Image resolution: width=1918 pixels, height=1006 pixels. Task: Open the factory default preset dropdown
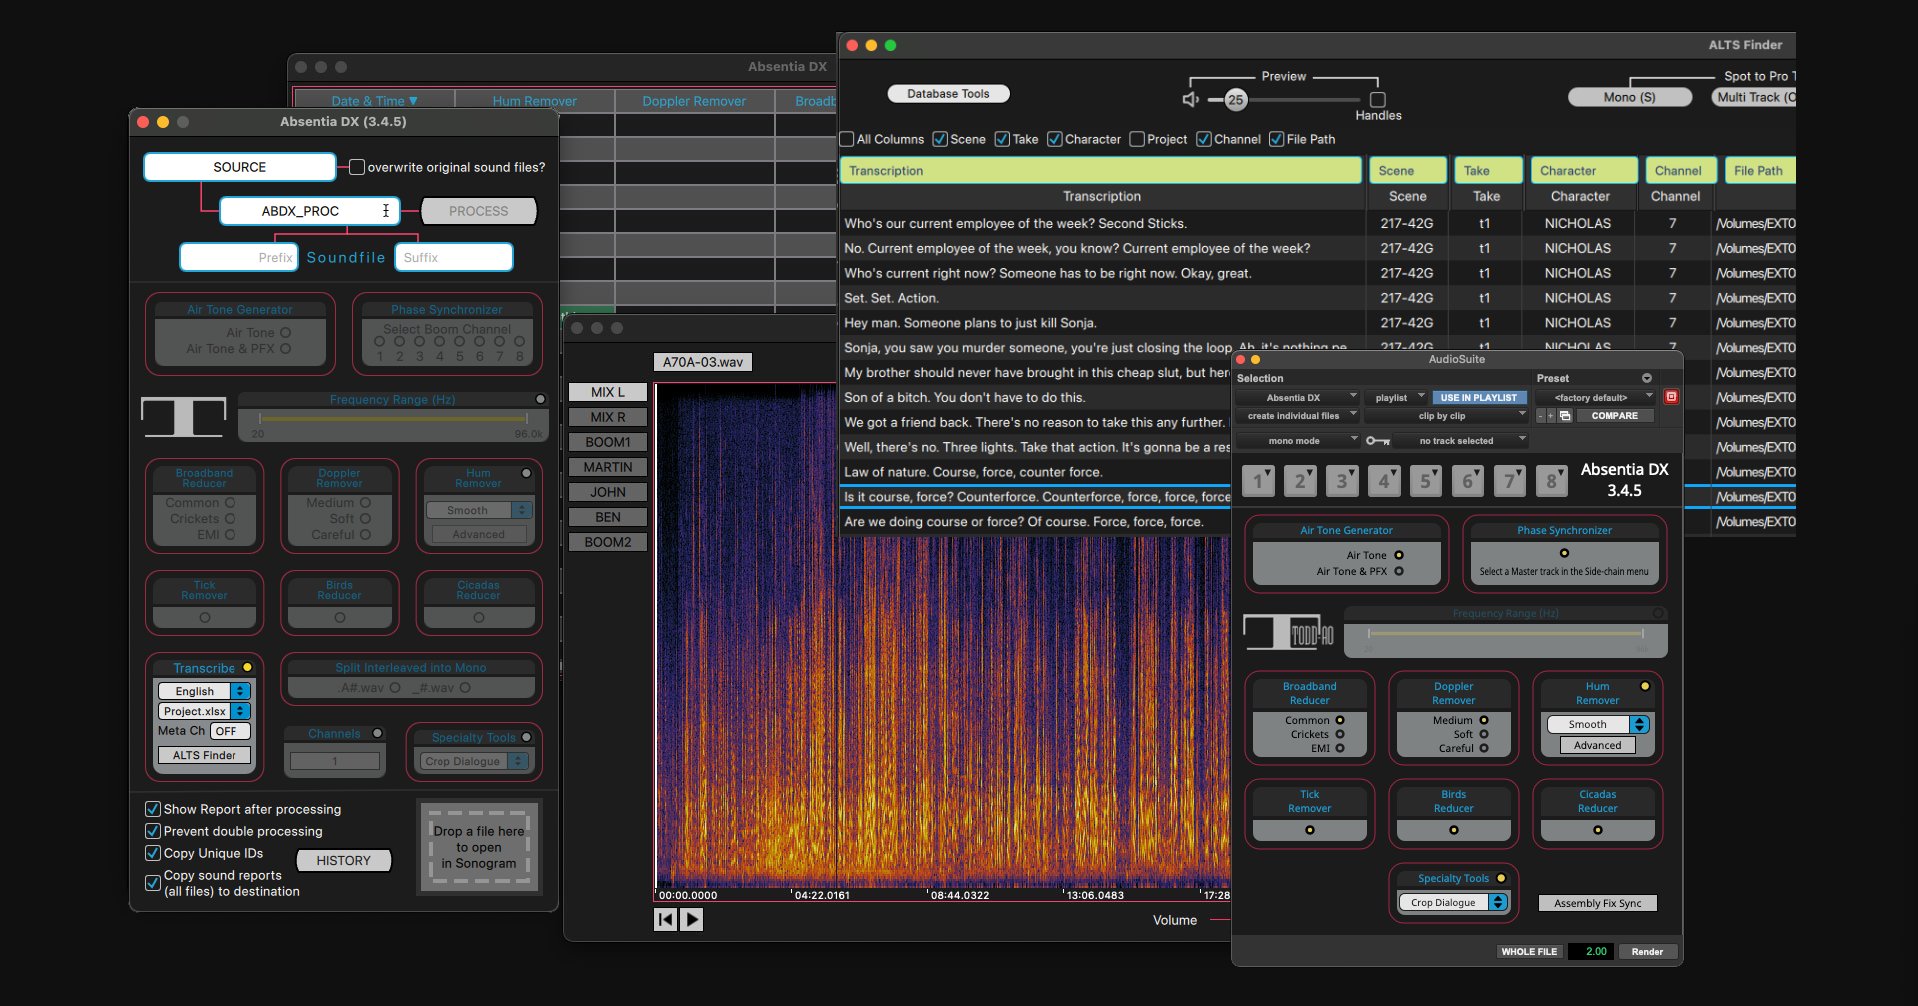[1595, 397]
